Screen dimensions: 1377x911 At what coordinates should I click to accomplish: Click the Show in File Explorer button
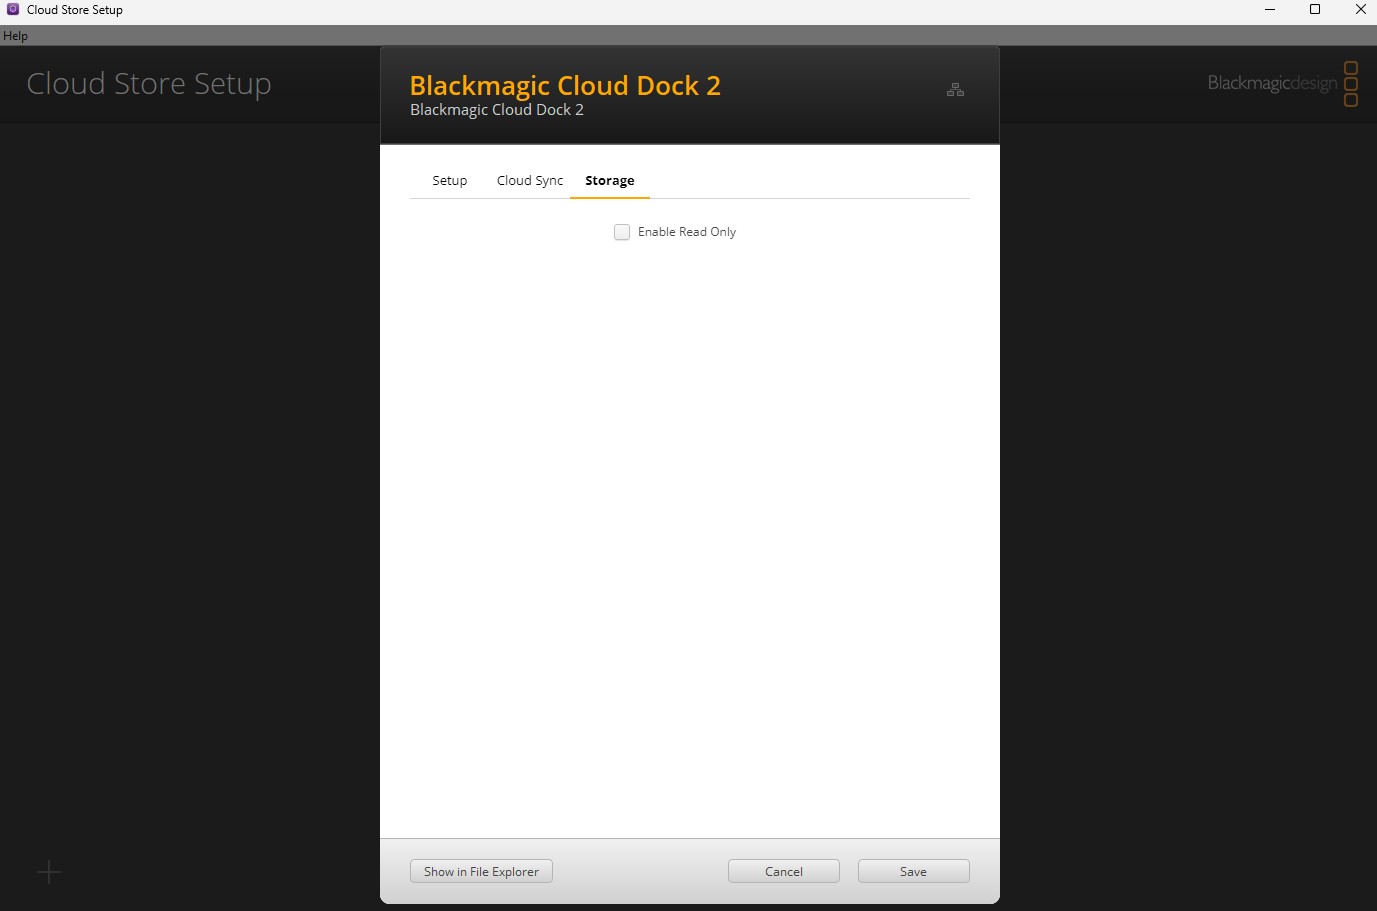pyautogui.click(x=481, y=872)
